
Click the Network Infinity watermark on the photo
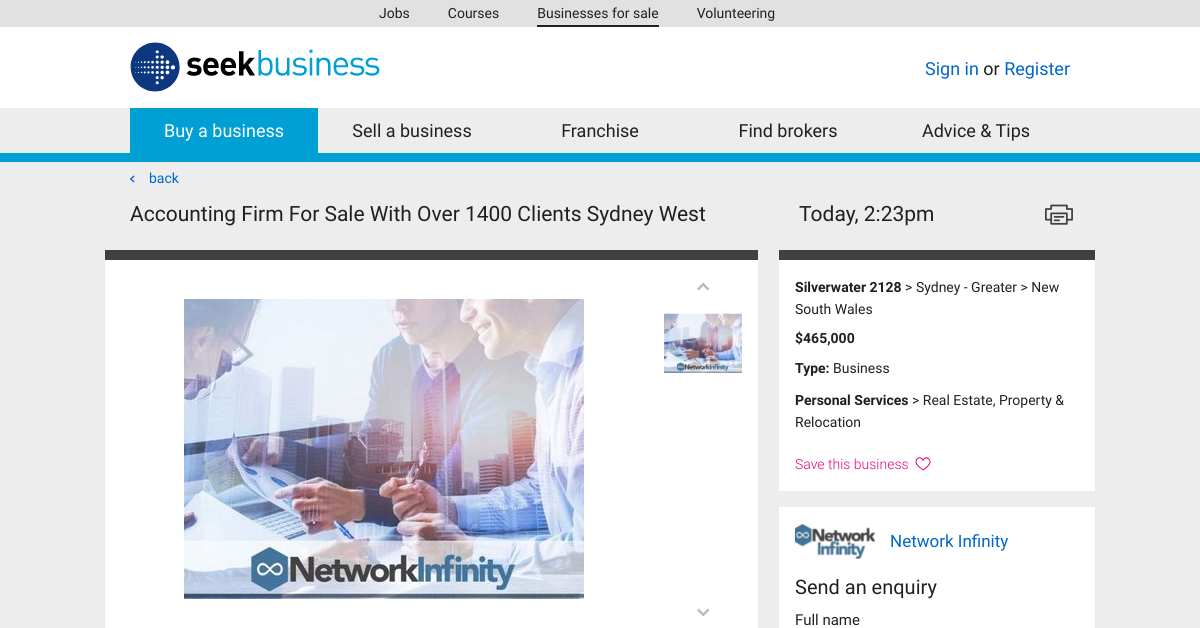click(x=383, y=570)
